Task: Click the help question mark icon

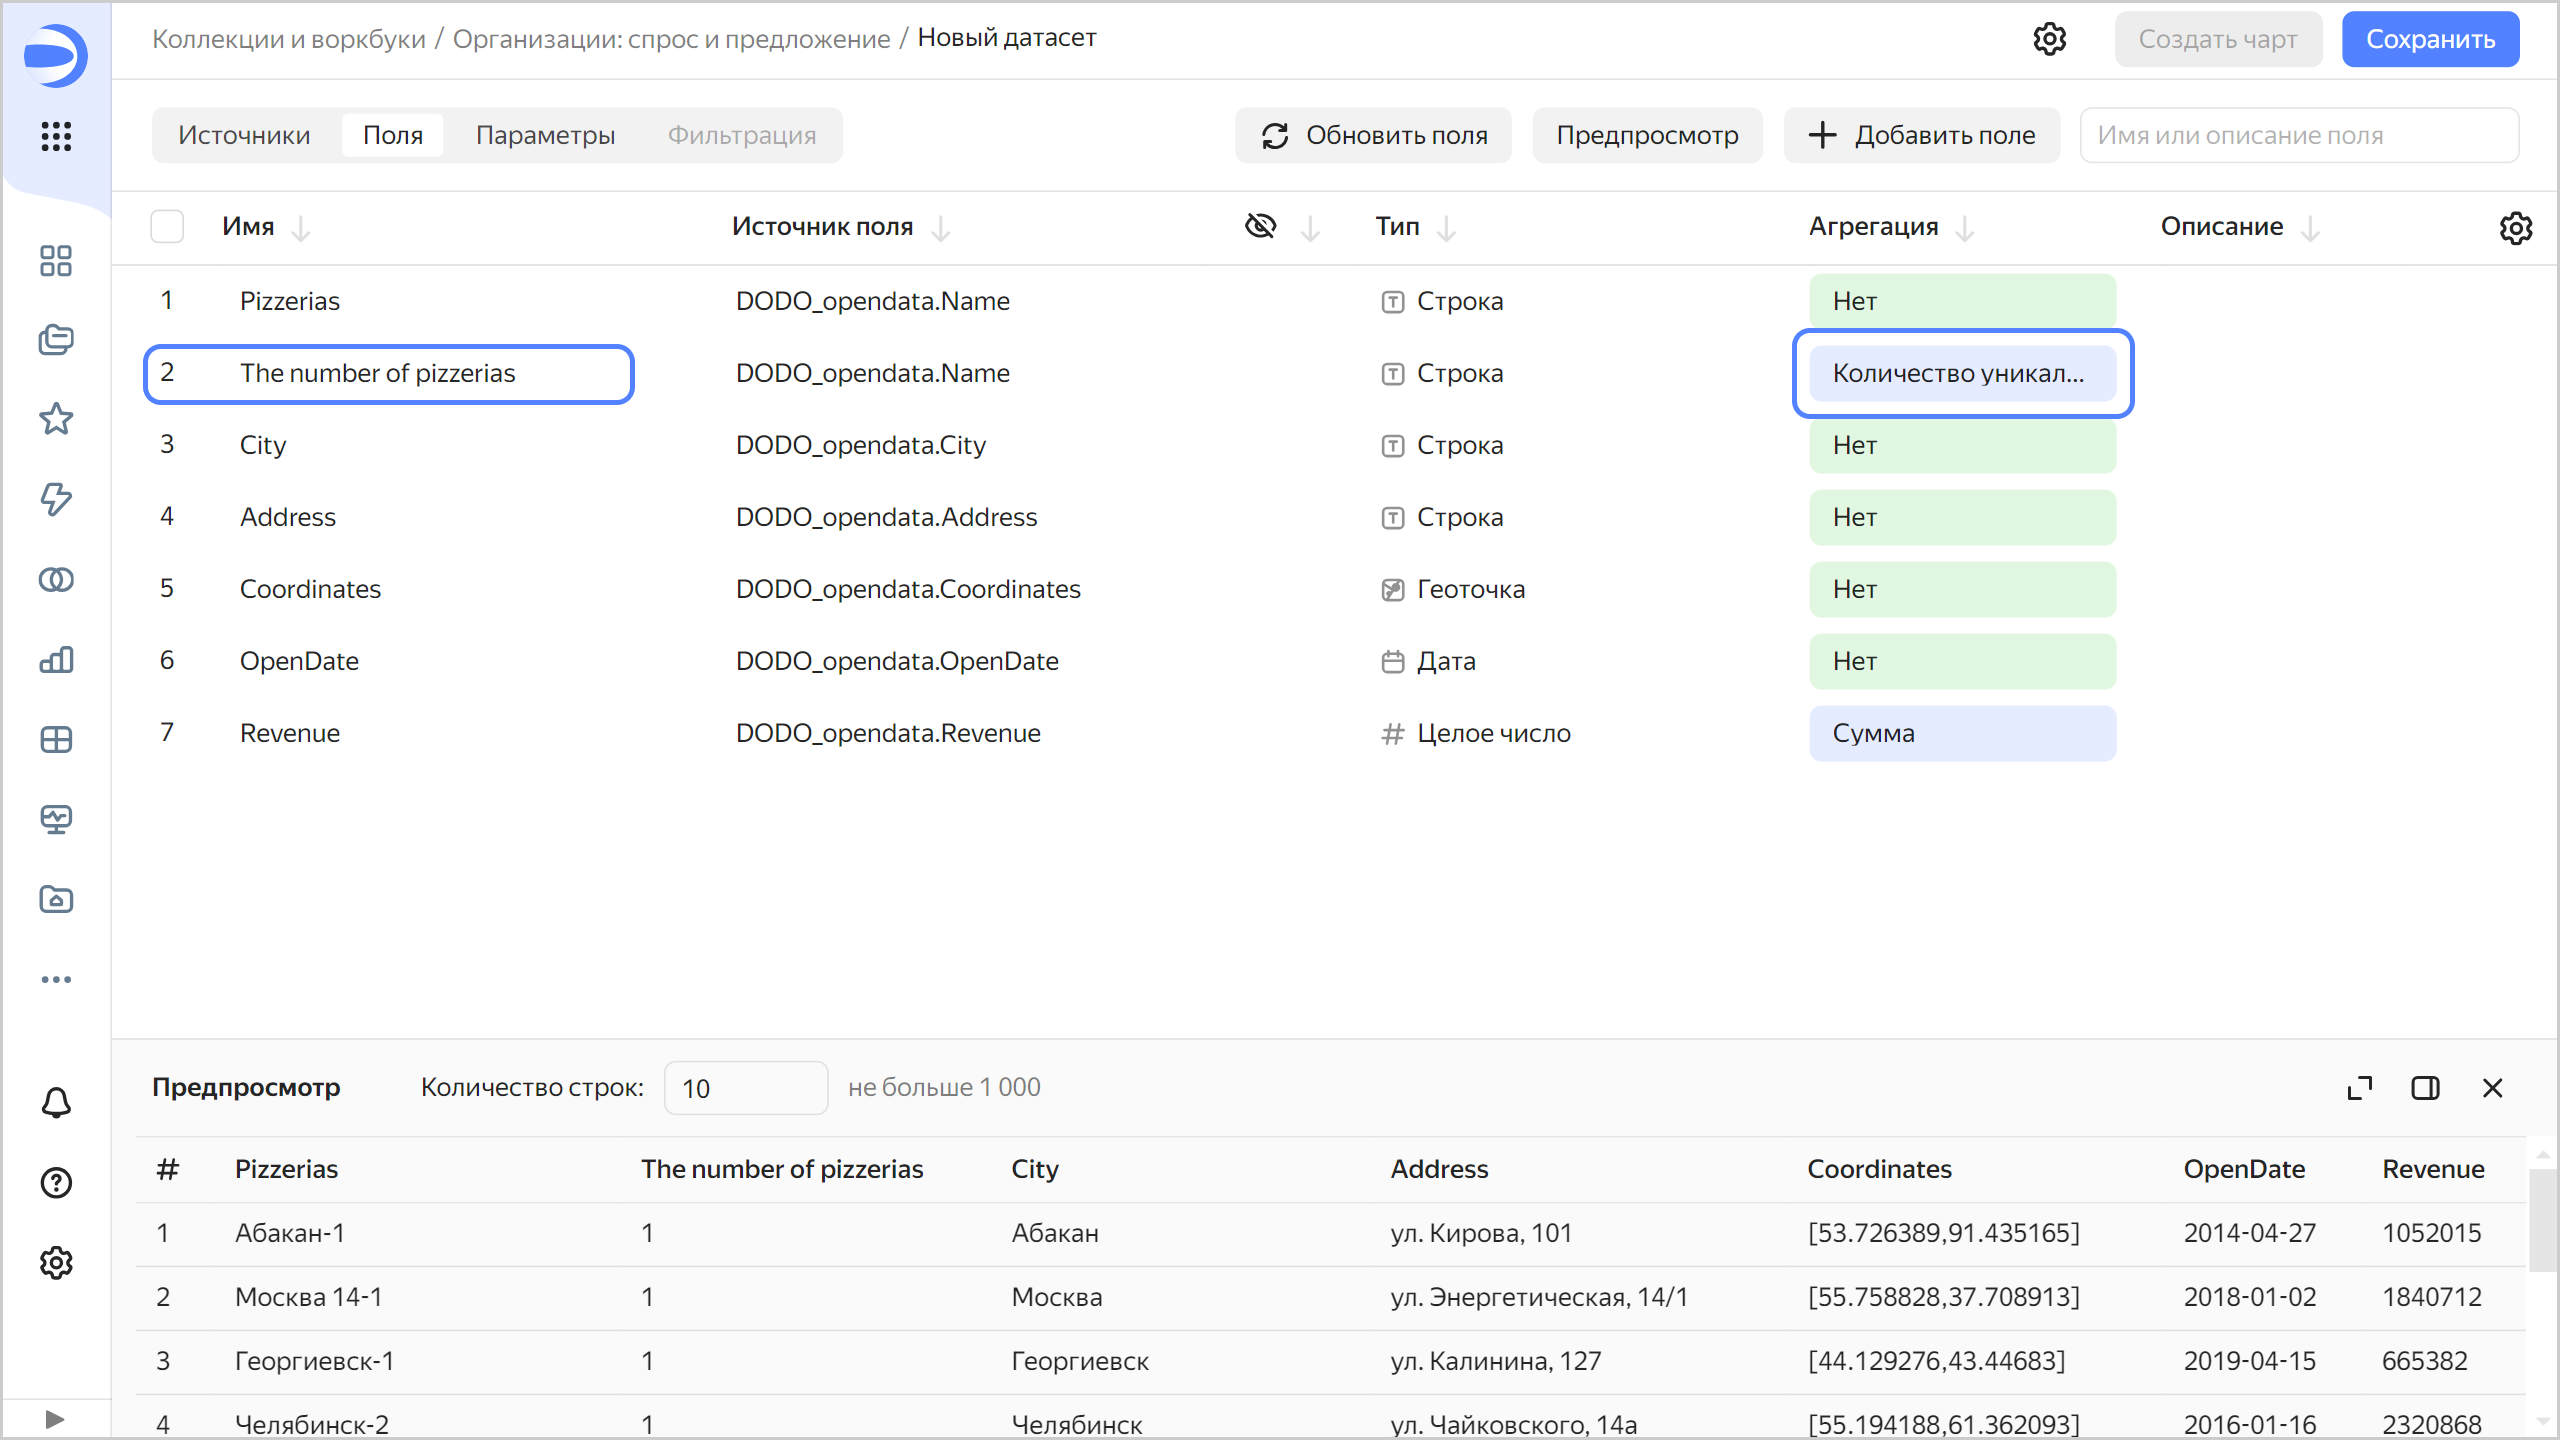Action: [x=56, y=1183]
